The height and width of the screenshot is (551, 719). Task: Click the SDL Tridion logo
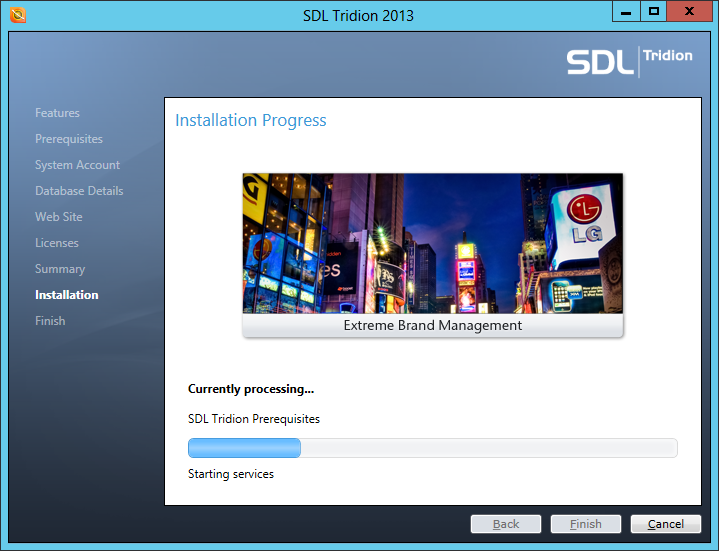click(x=629, y=60)
